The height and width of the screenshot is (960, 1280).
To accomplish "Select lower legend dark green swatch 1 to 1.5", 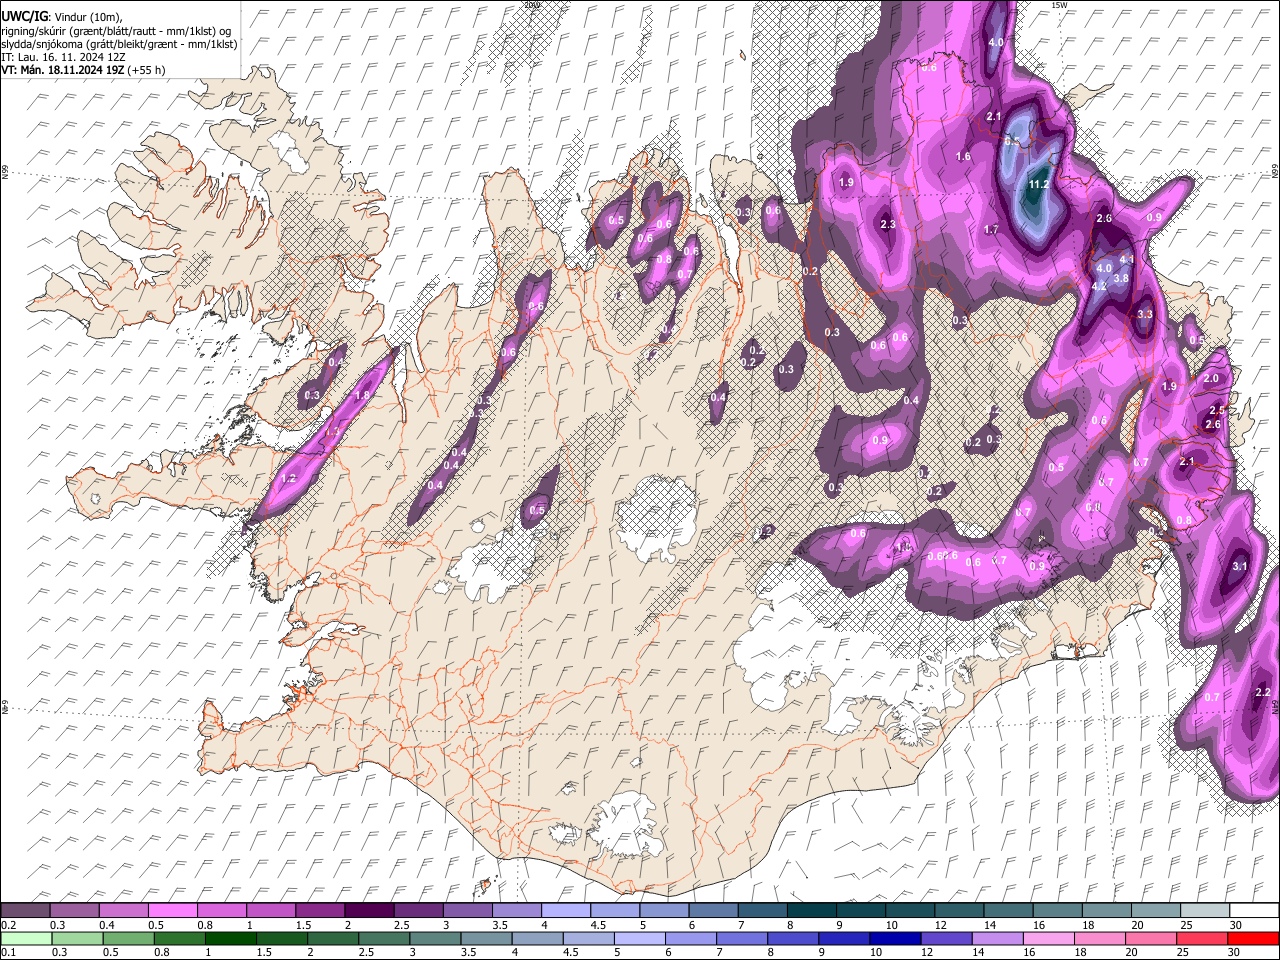I will click(231, 938).
